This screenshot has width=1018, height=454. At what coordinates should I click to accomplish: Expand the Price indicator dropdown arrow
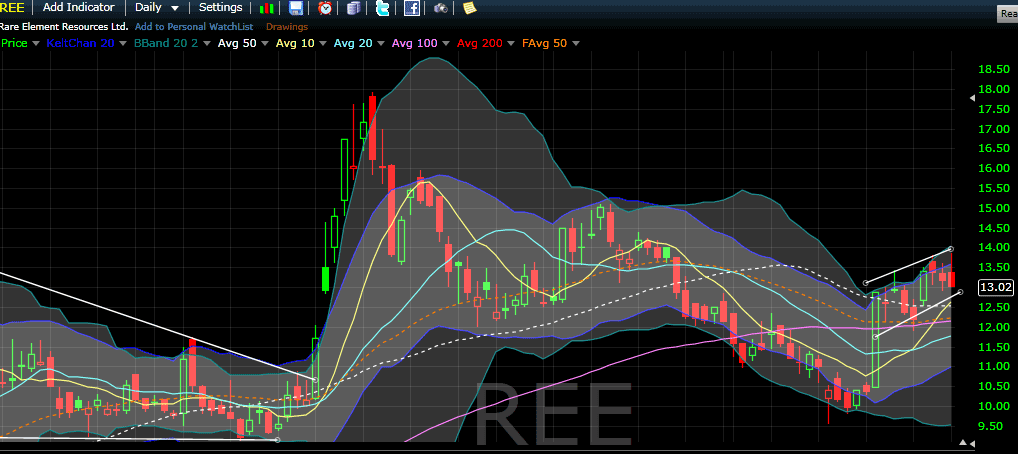click(36, 44)
